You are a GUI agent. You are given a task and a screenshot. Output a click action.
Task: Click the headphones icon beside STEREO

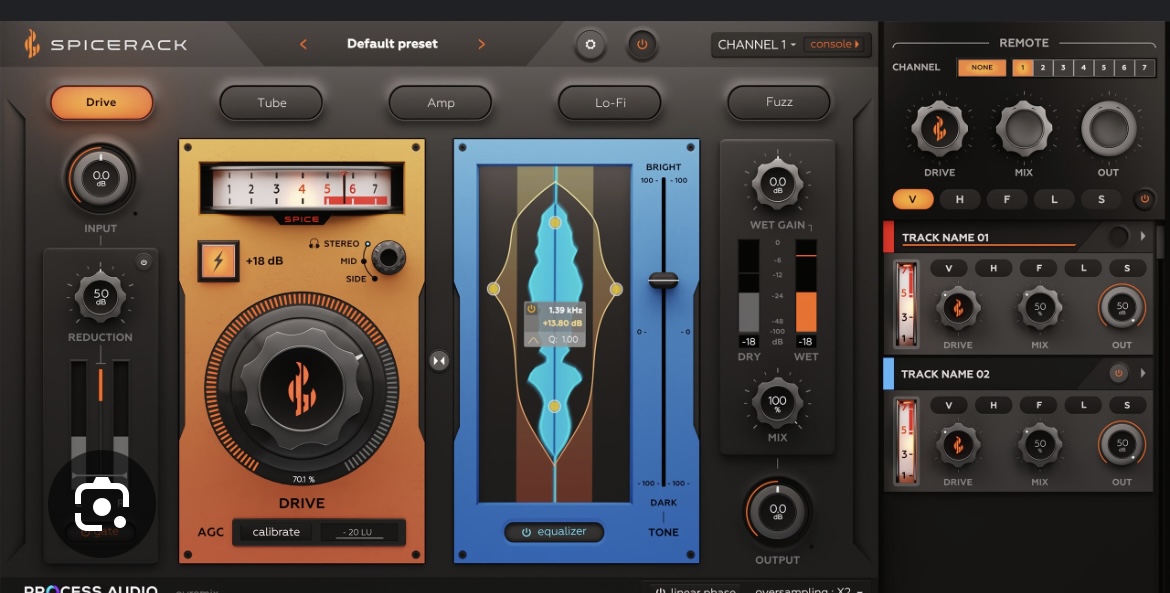(314, 244)
